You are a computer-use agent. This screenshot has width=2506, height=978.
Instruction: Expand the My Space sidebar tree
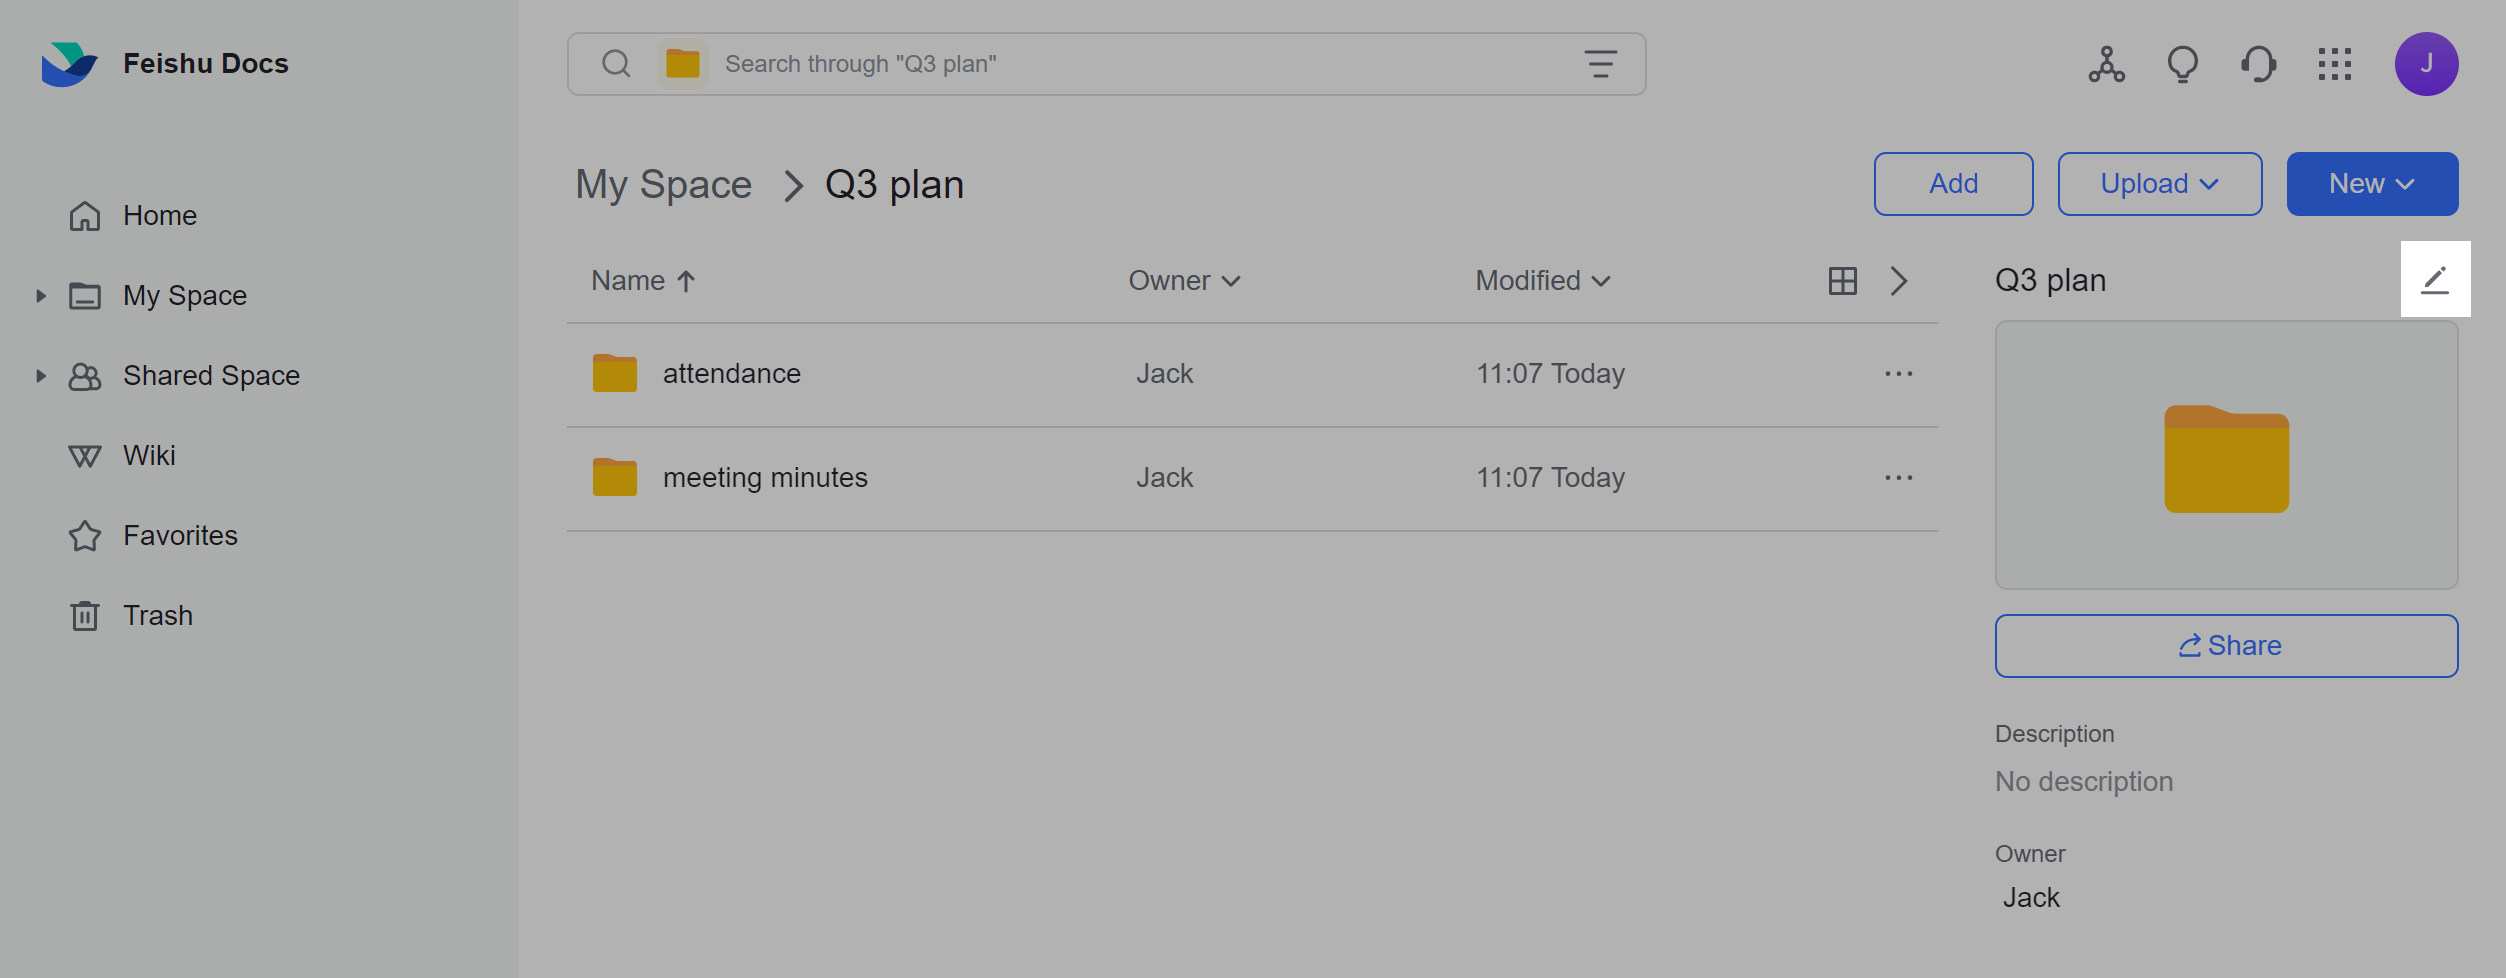40,295
